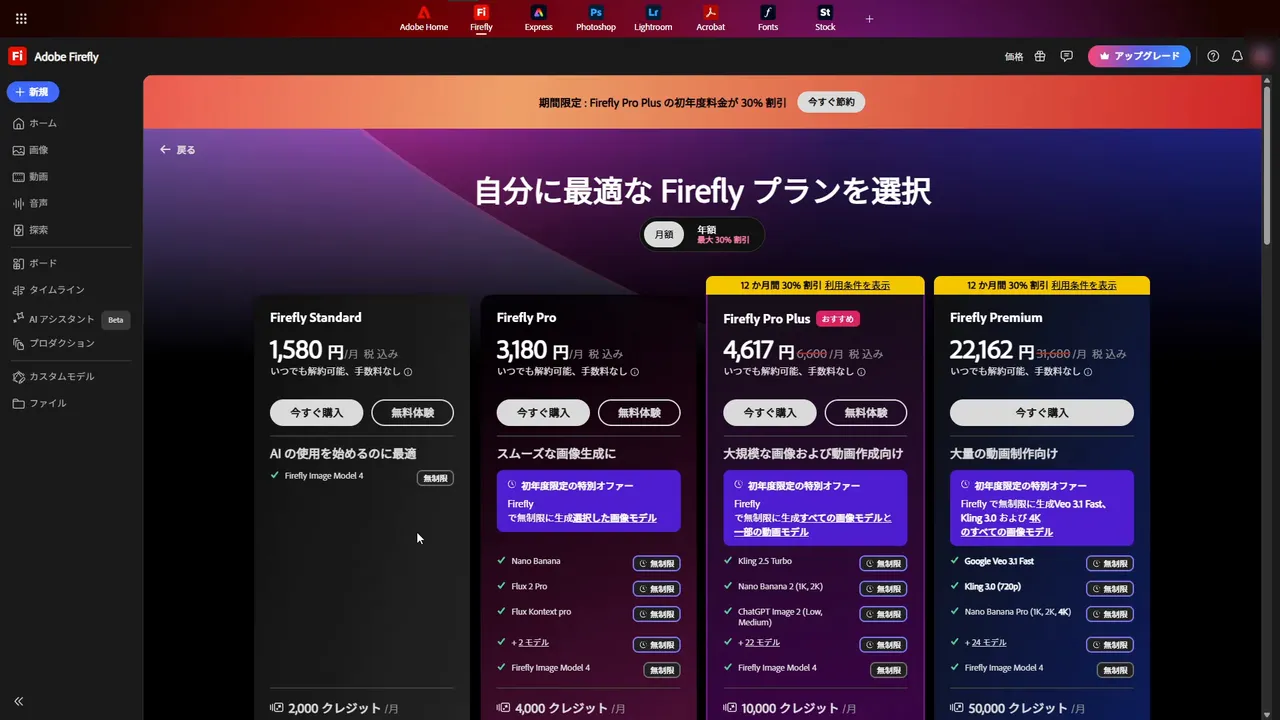The height and width of the screenshot is (720, 1280).
Task: Click '50,000 クレジット' text in Premium
Action: tap(1018, 708)
